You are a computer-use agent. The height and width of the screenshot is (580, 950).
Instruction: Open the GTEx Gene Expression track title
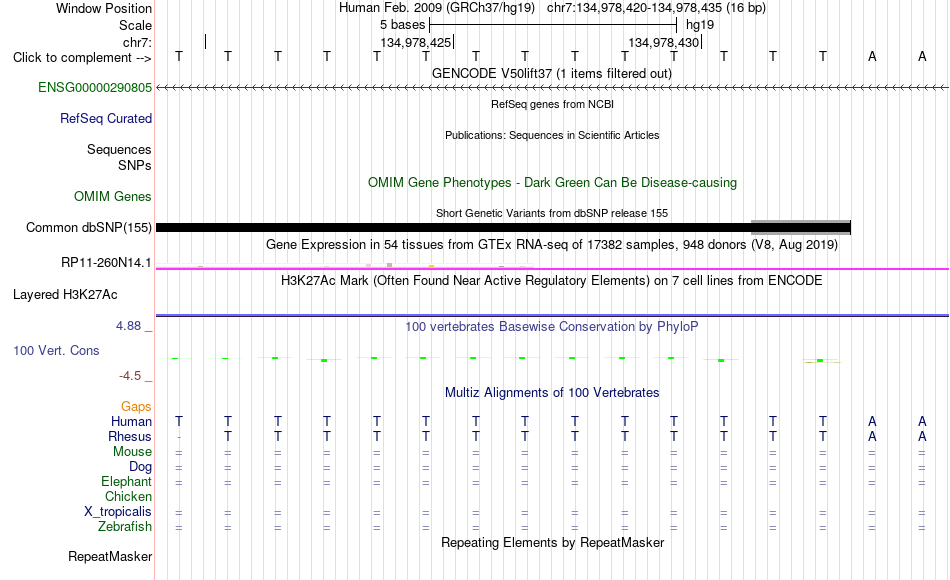click(552, 245)
